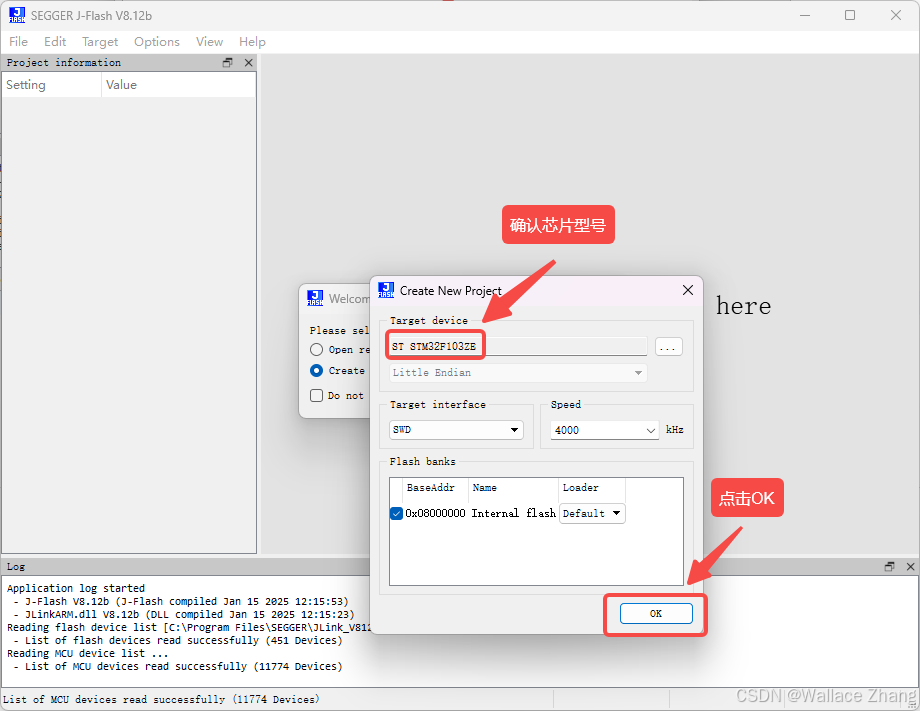920x711 pixels.
Task: Minimize the J-Flash window
Action: coord(805,15)
